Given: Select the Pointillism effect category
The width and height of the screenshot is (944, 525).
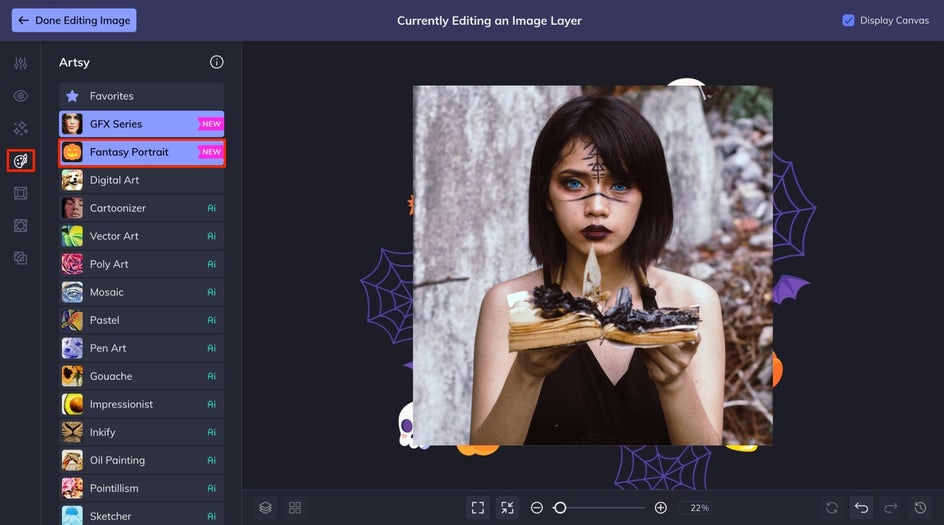Looking at the screenshot, I should (x=141, y=488).
